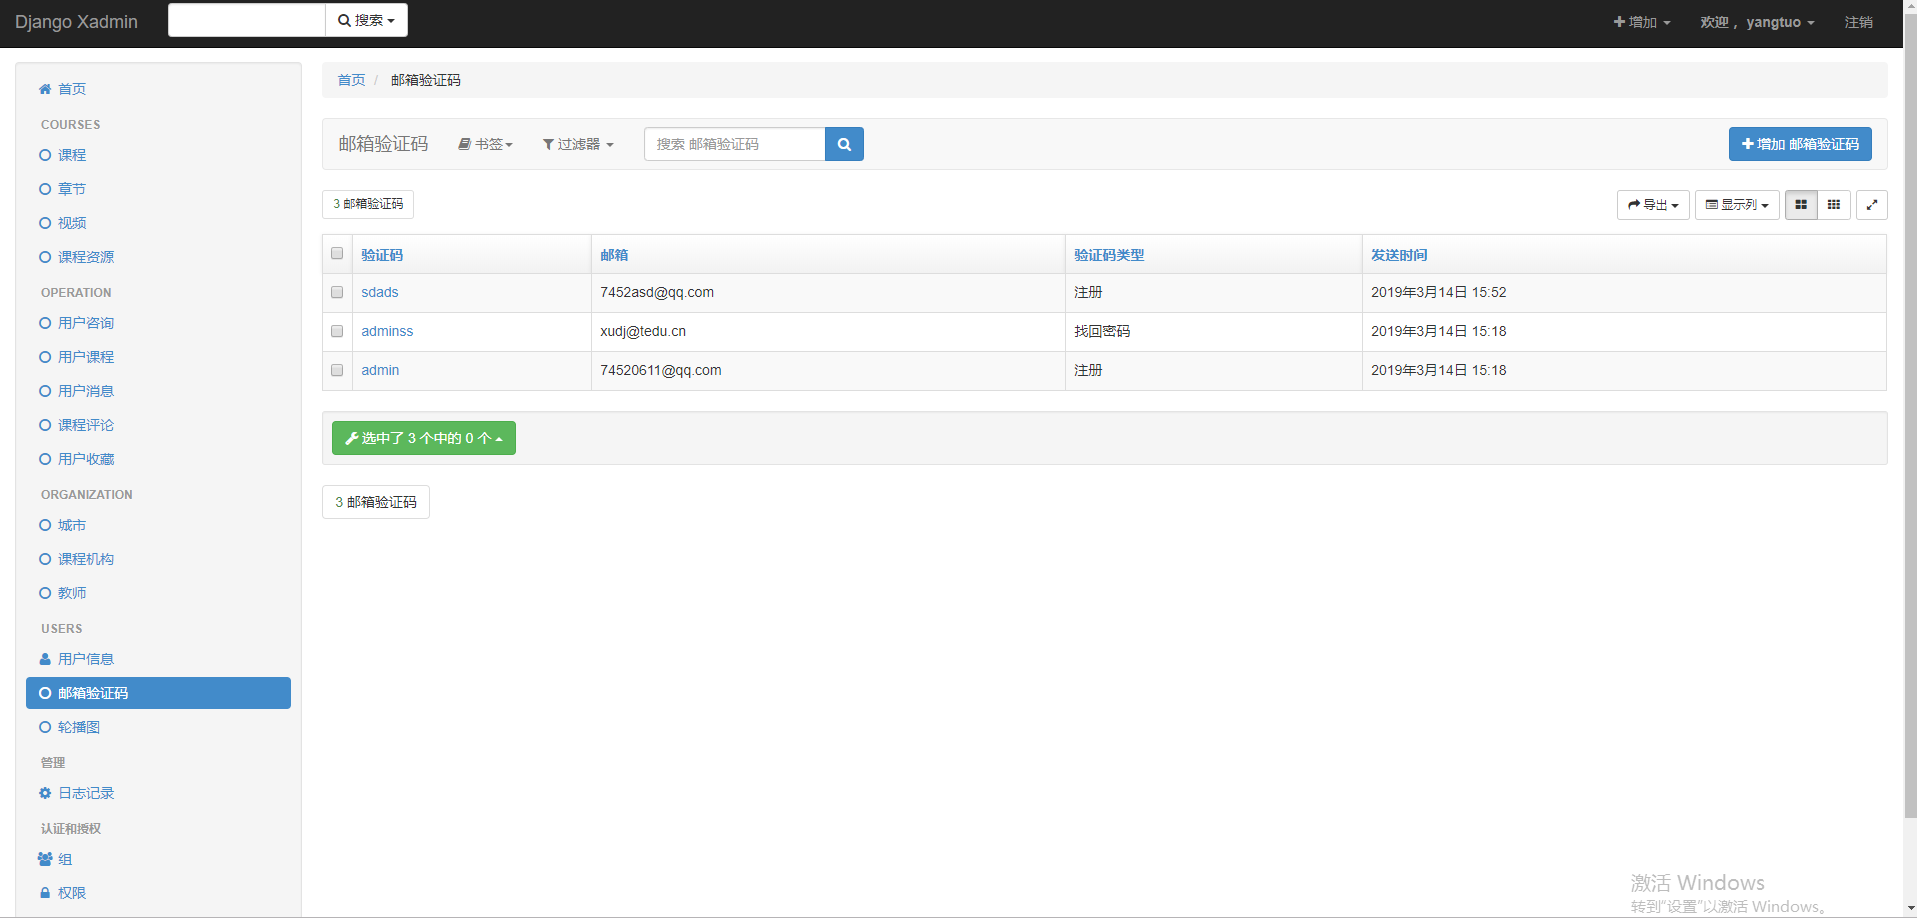Screen dimensions: 1917x920
Task: Check the box for the admin row
Action: click(x=337, y=370)
